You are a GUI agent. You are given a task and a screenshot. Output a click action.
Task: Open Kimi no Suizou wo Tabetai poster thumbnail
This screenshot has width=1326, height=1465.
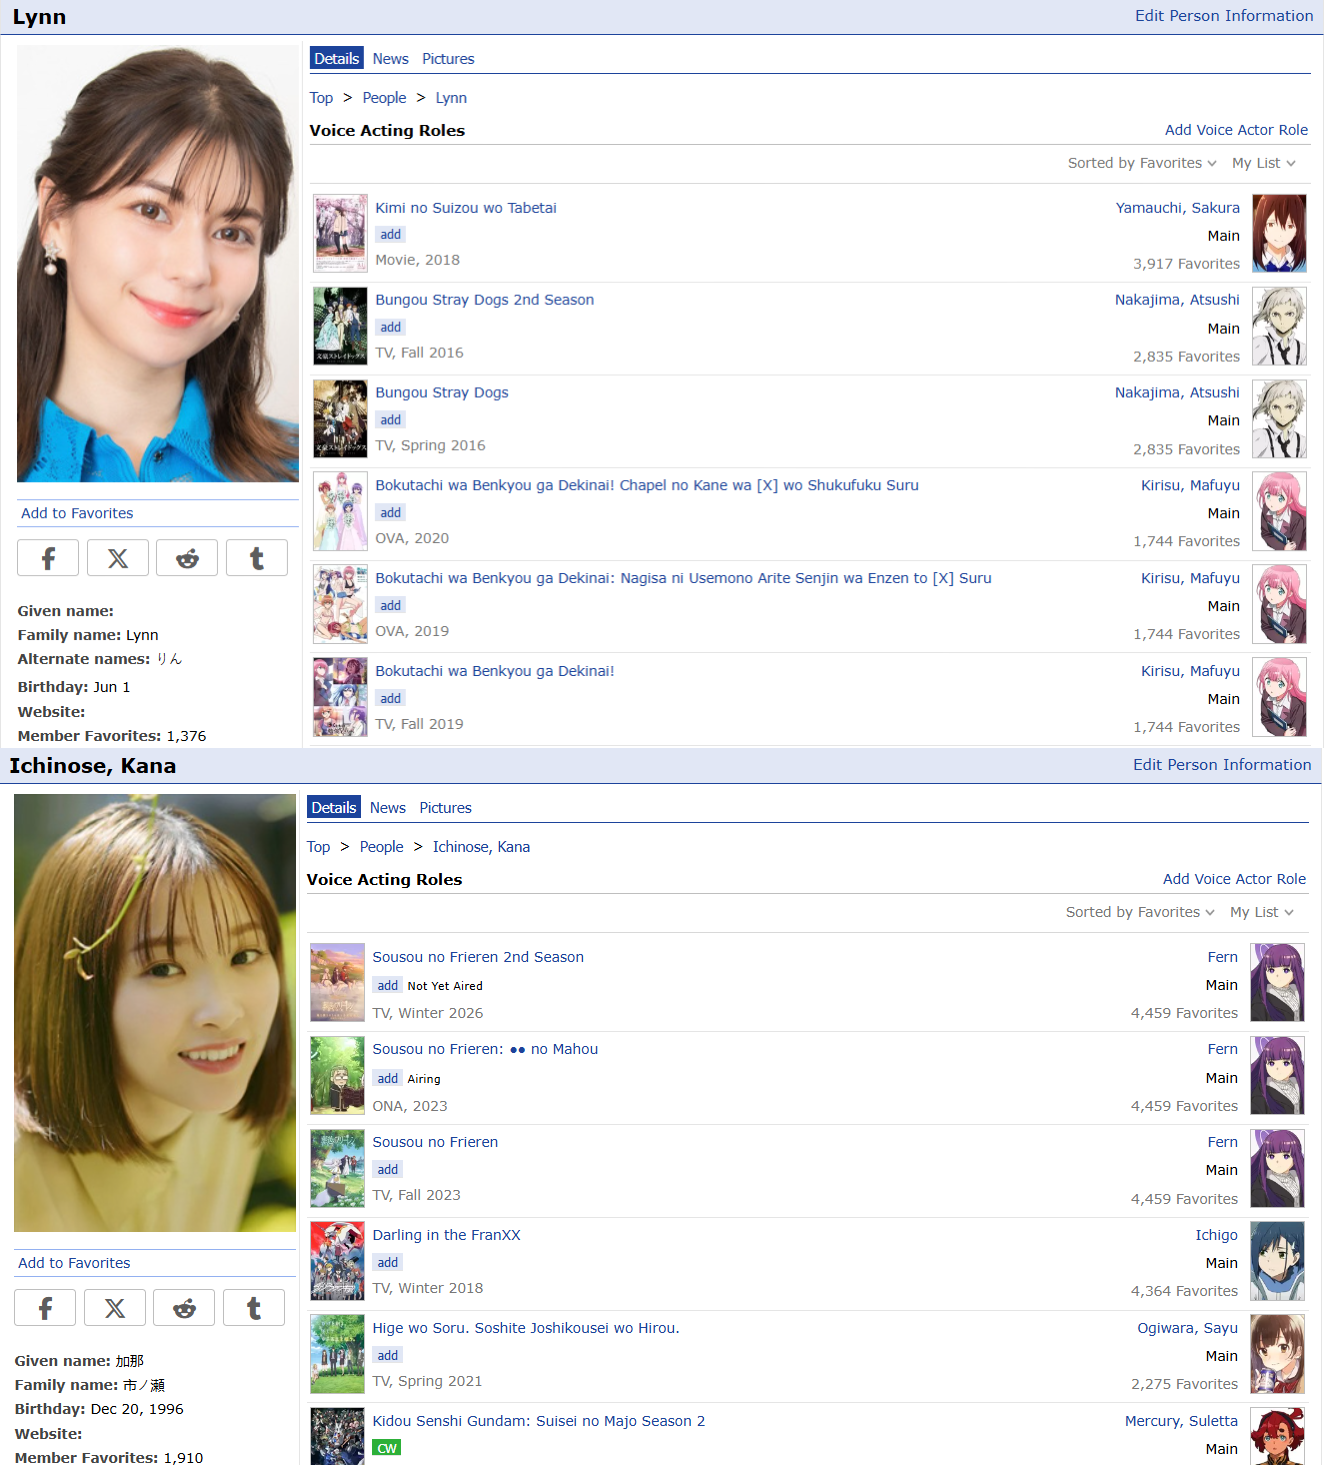[340, 234]
